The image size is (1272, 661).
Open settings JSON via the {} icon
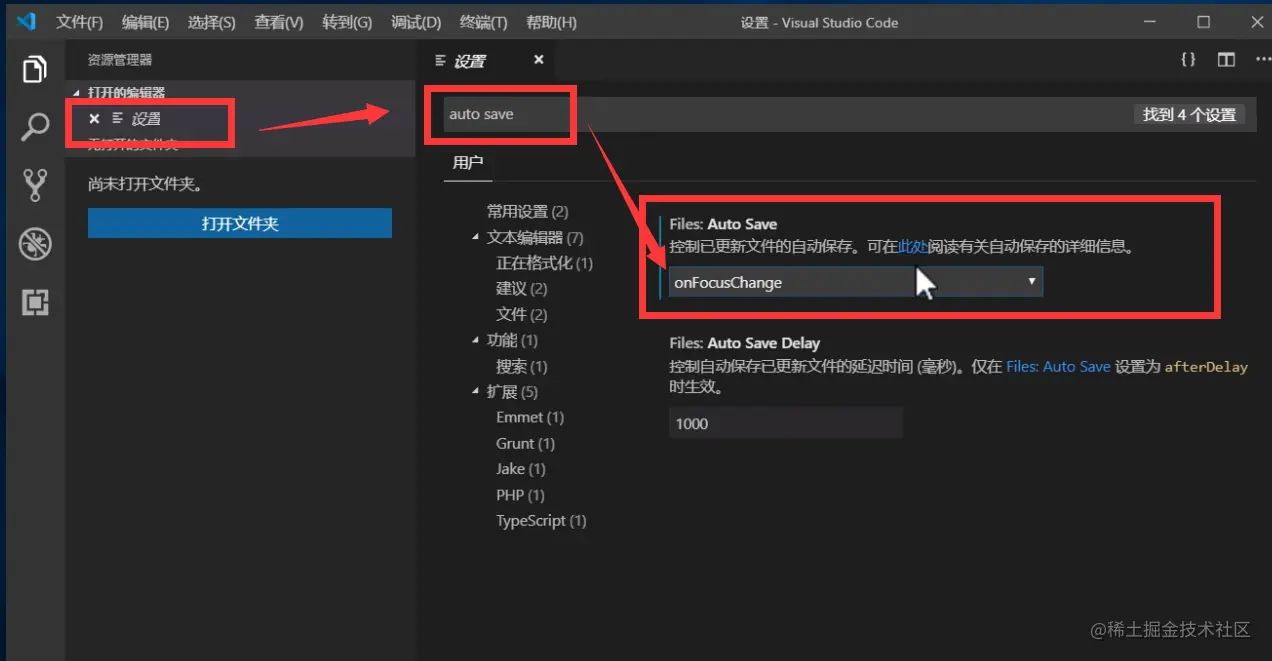click(x=1187, y=59)
